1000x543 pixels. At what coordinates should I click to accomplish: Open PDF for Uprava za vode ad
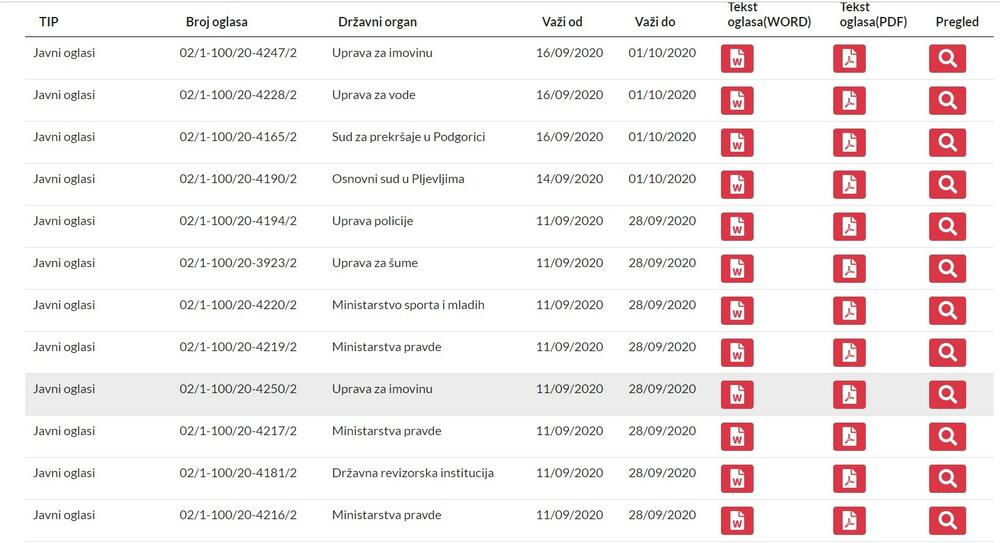[849, 101]
